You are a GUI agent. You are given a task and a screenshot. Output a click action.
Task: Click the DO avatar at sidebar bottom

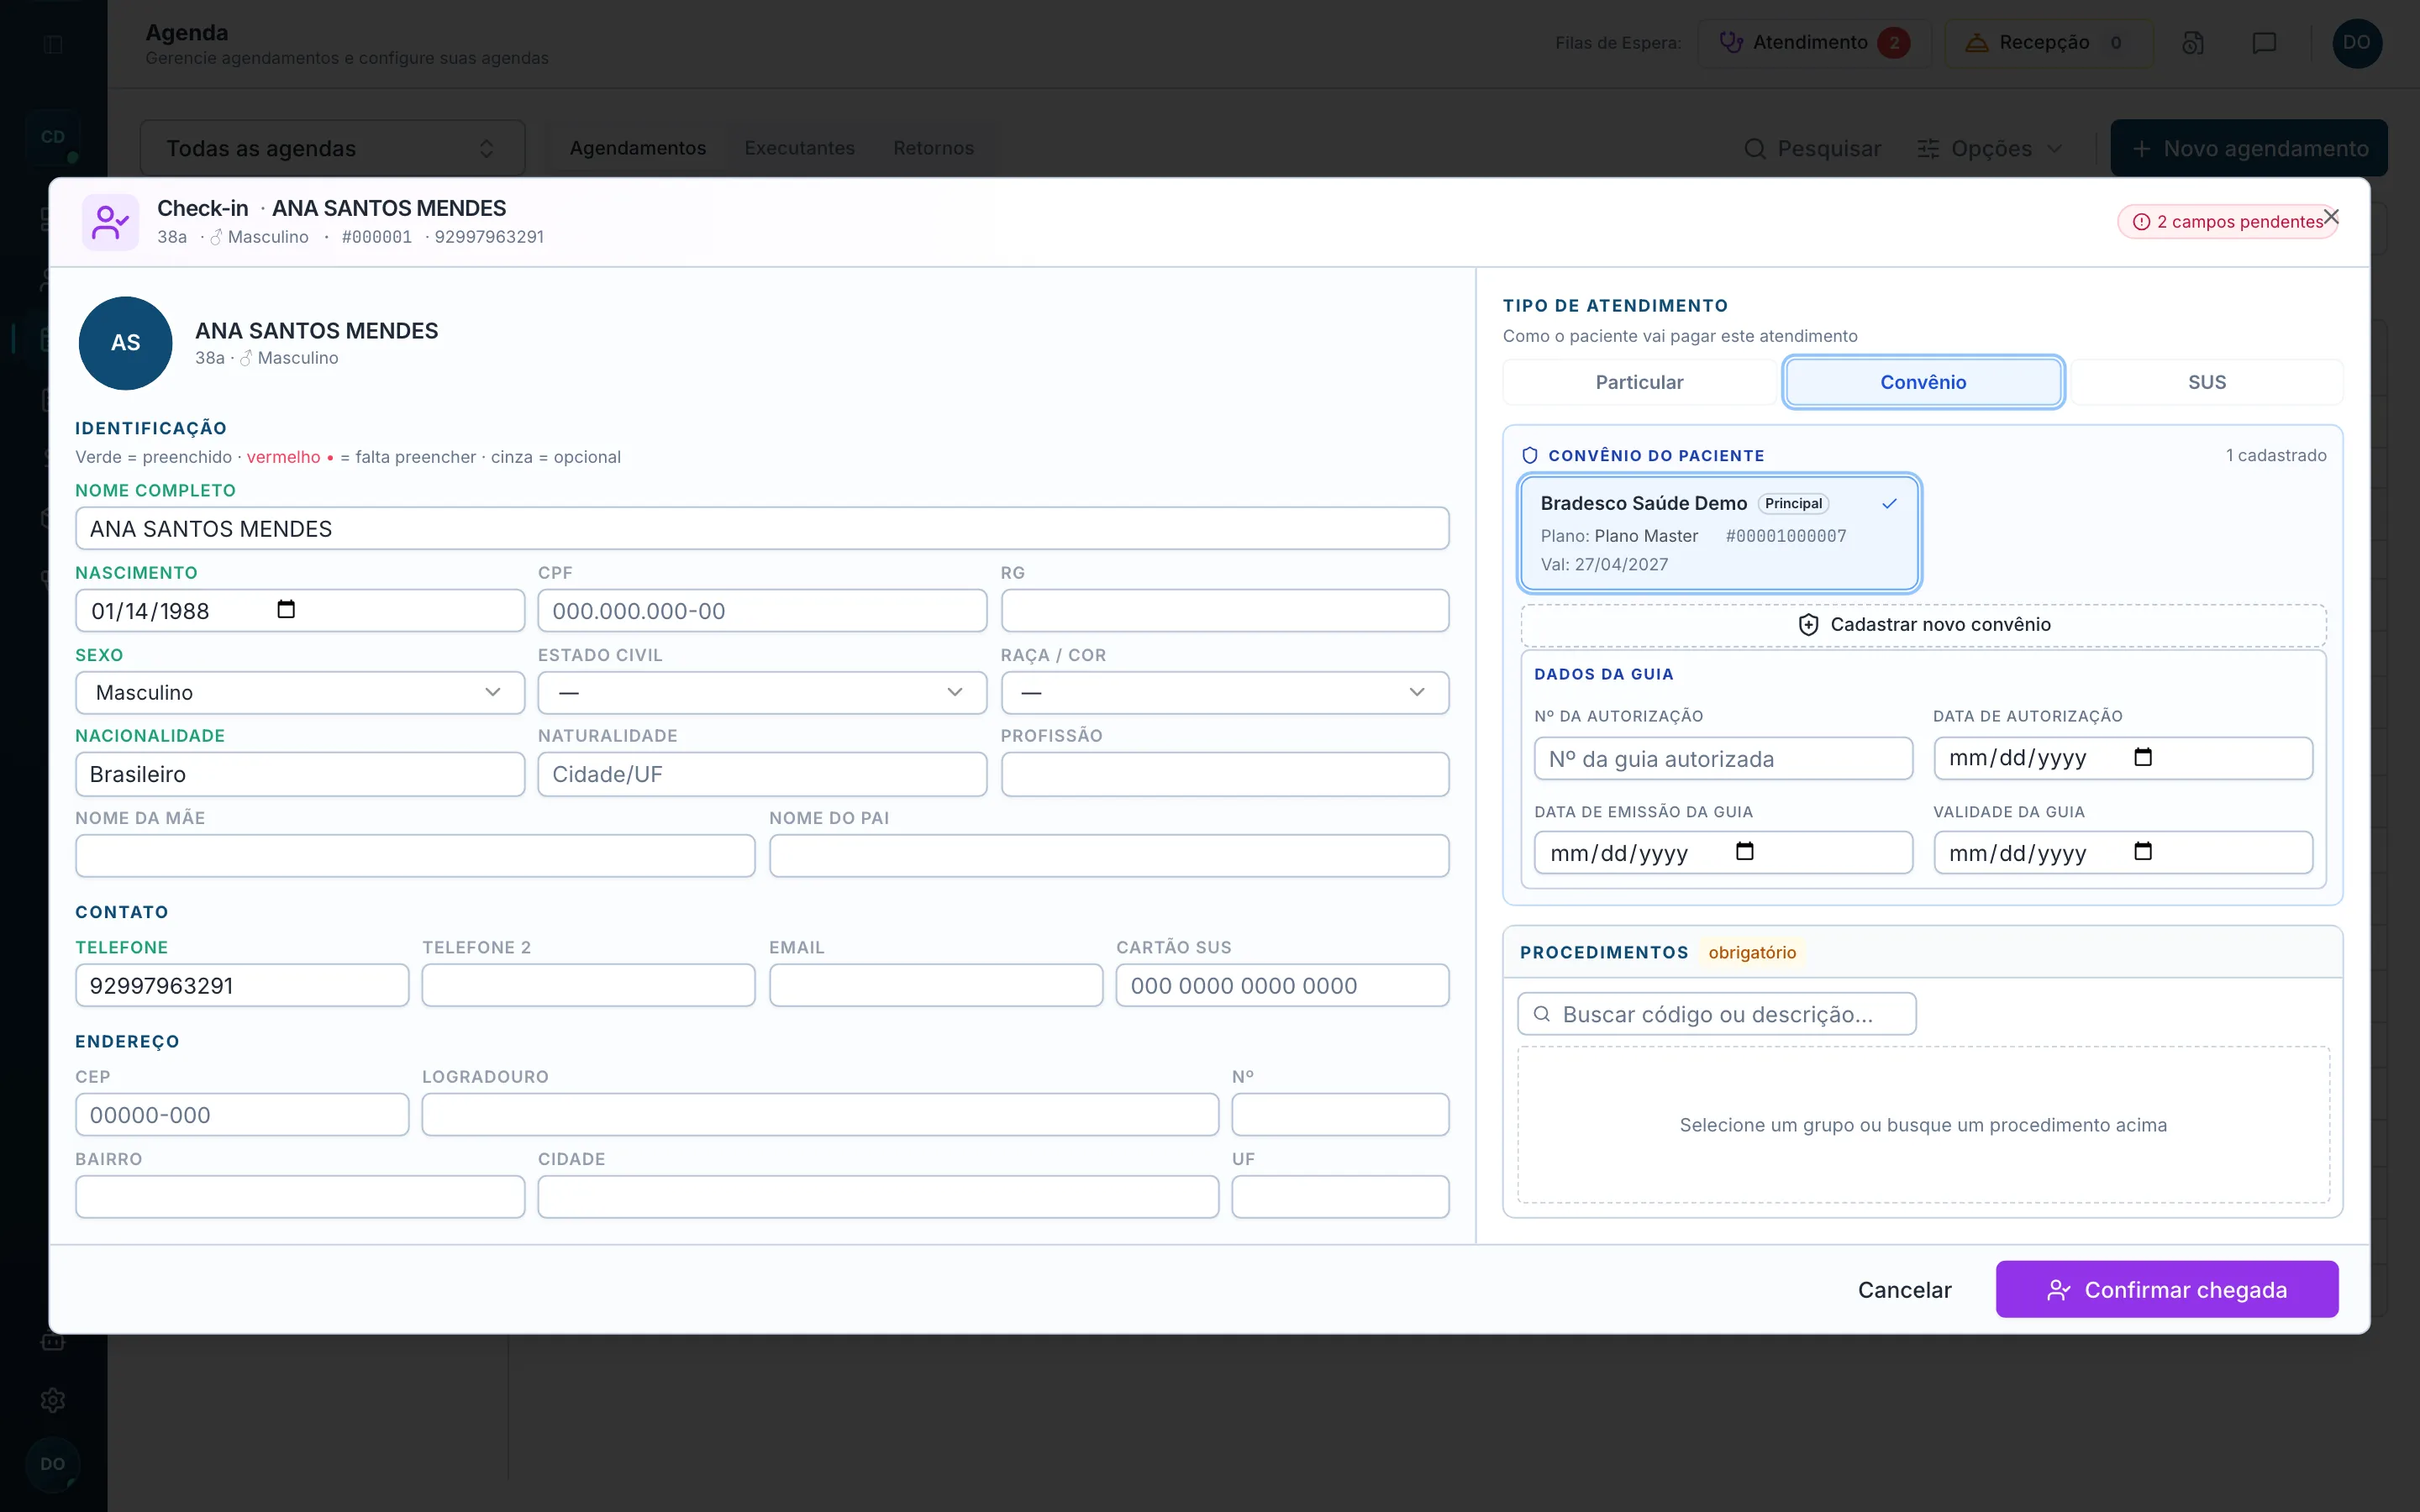(x=53, y=1463)
